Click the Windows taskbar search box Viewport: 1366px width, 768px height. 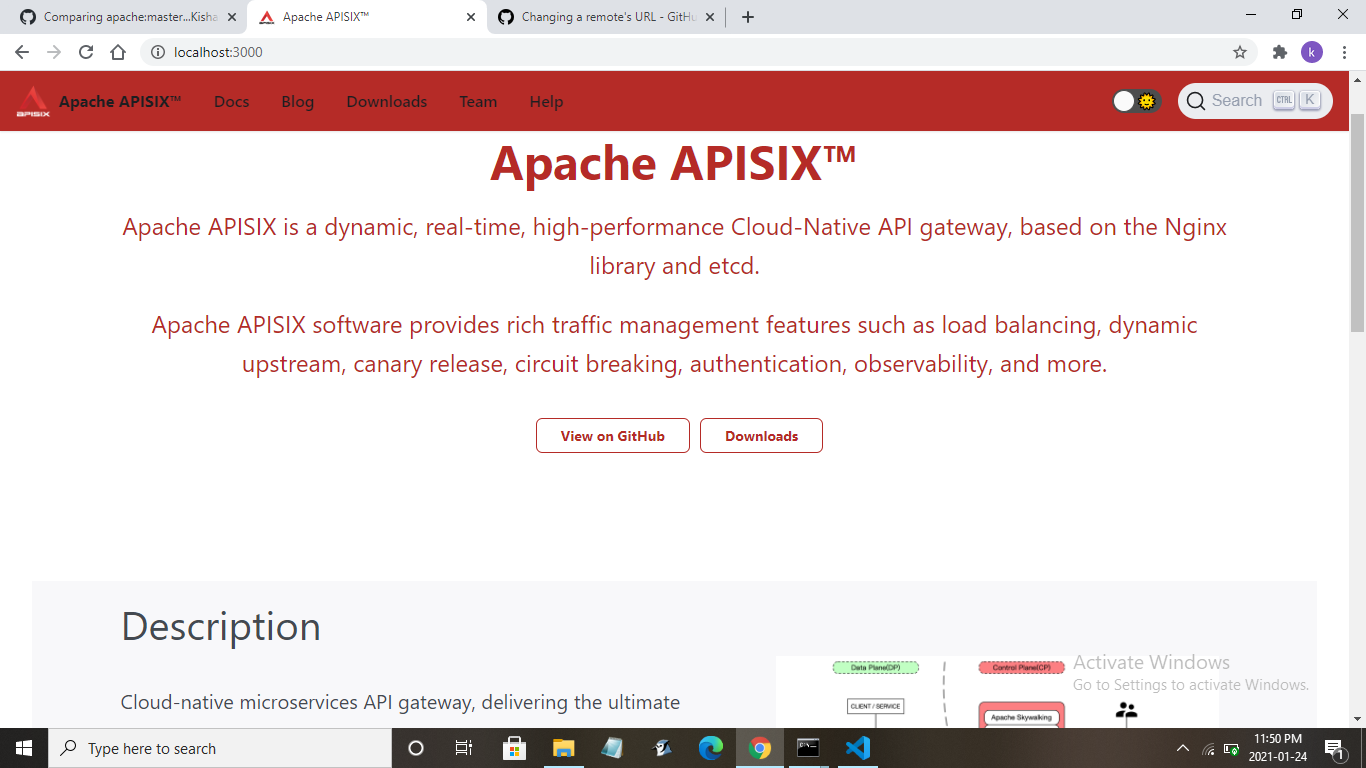[x=220, y=748]
